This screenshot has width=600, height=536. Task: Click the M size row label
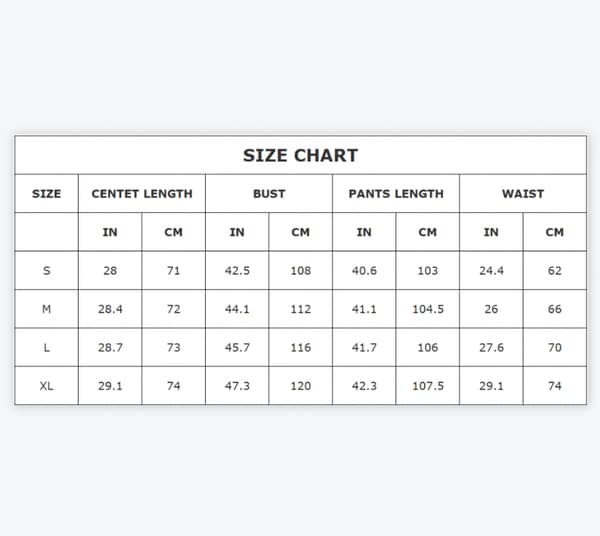pyautogui.click(x=46, y=309)
